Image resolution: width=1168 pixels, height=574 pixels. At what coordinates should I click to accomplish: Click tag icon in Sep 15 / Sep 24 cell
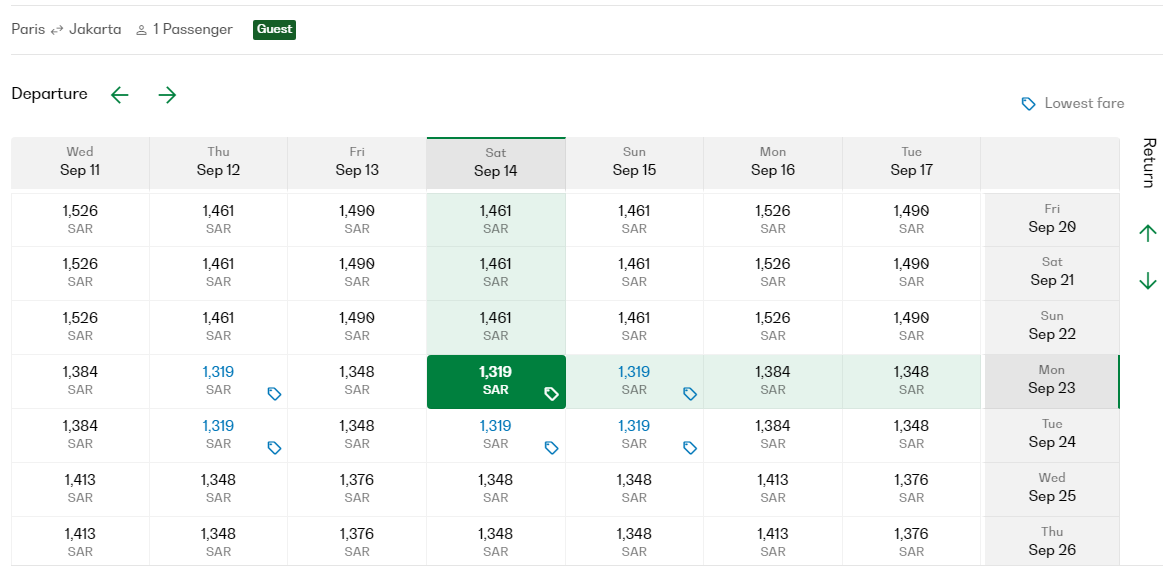(690, 447)
